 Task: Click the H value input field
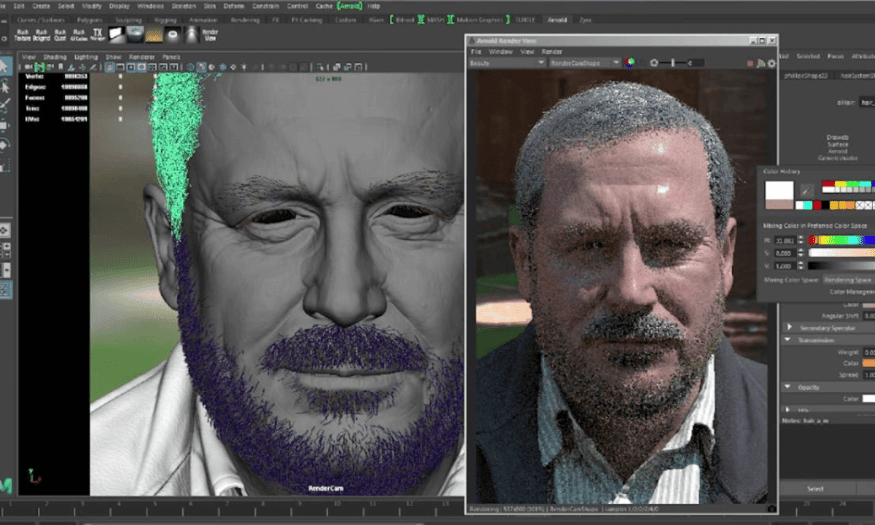(785, 240)
